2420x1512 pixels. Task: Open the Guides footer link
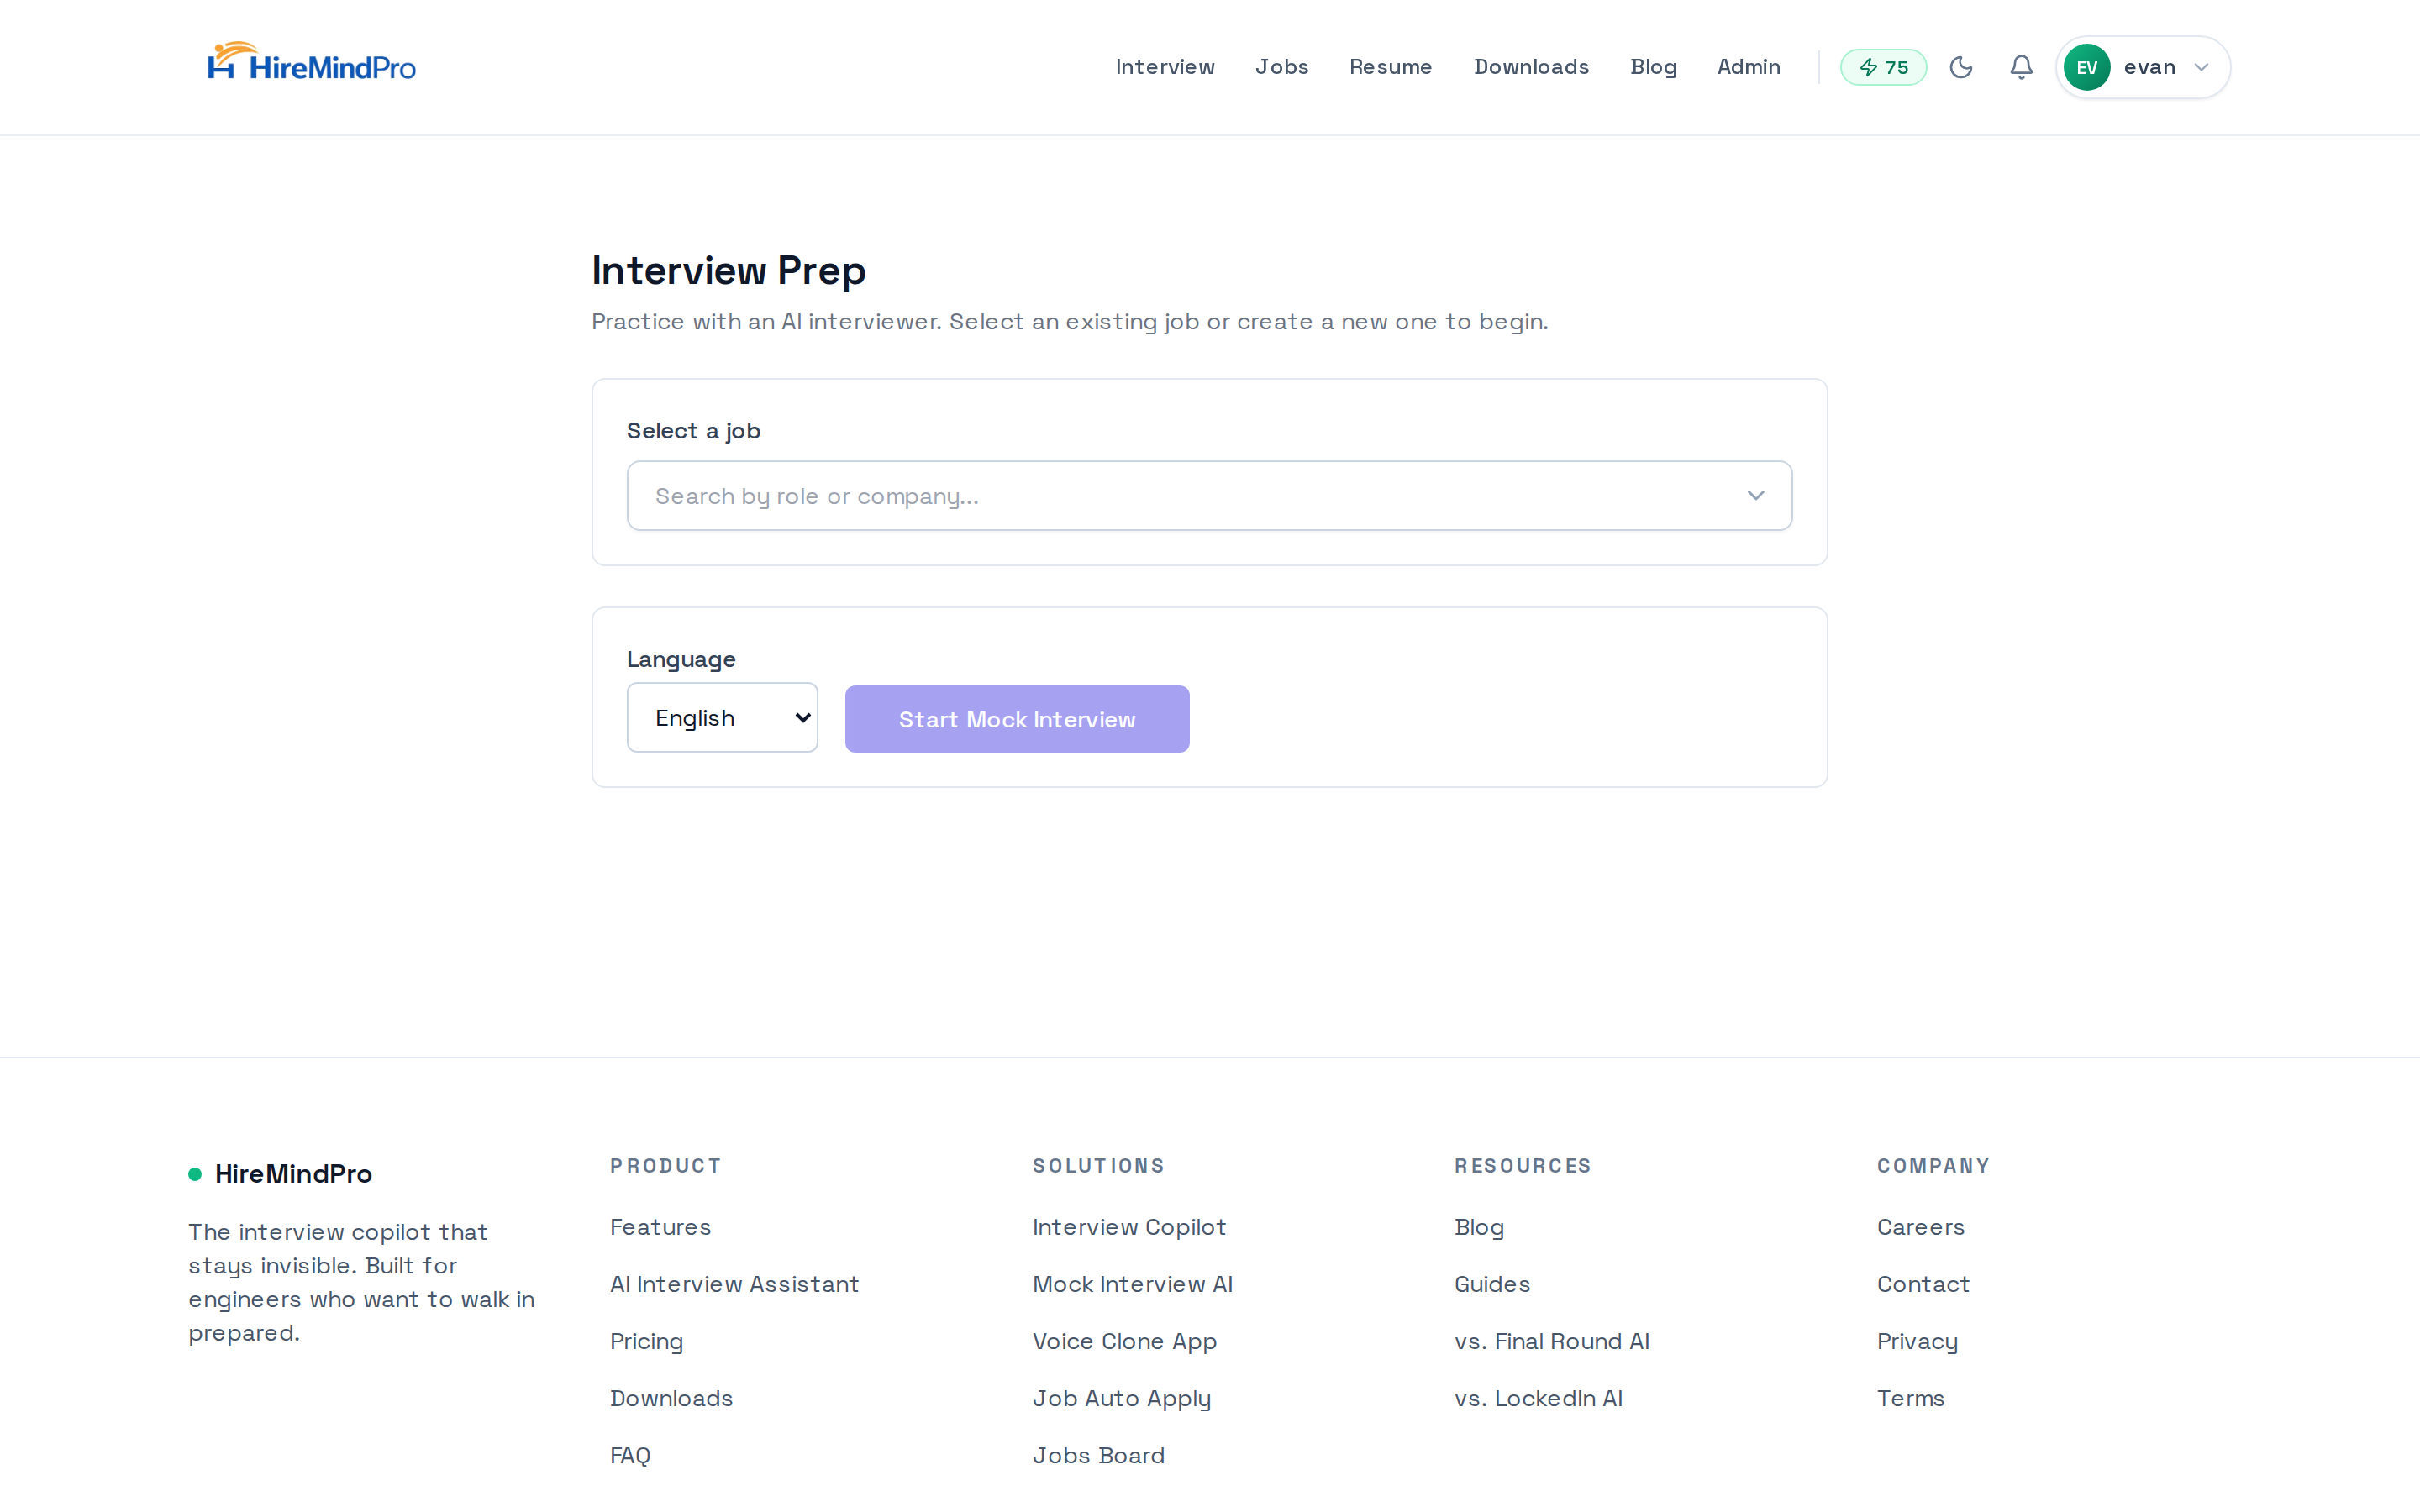coord(1492,1284)
